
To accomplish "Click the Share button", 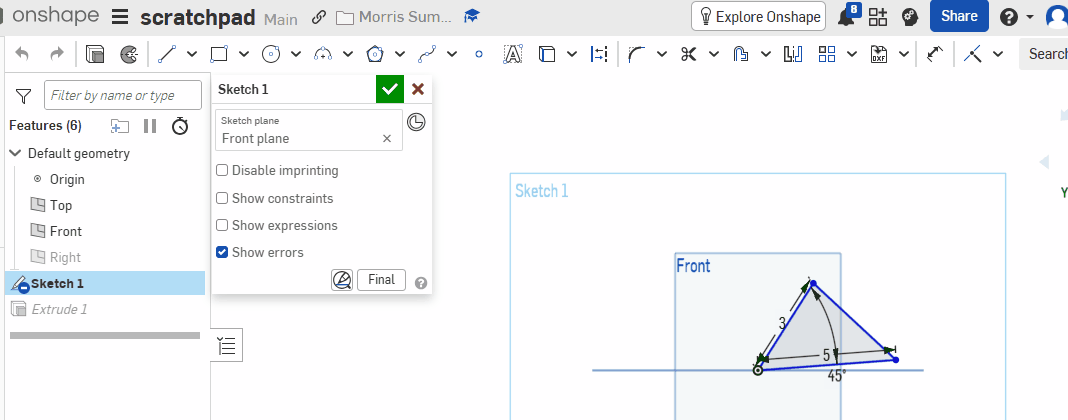I will pos(959,16).
